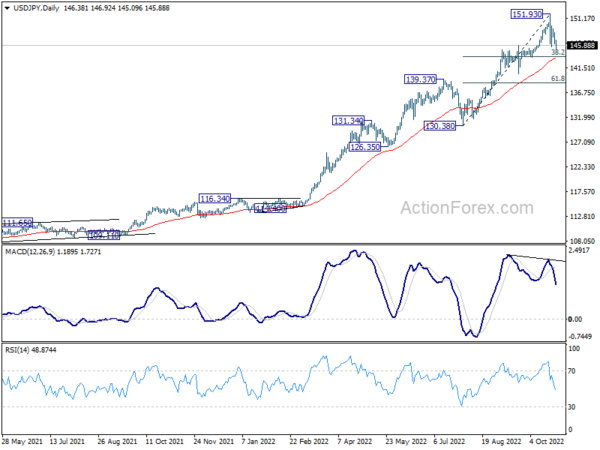Click the 151.930 peak price label
The image size is (600, 450).
coord(526,15)
